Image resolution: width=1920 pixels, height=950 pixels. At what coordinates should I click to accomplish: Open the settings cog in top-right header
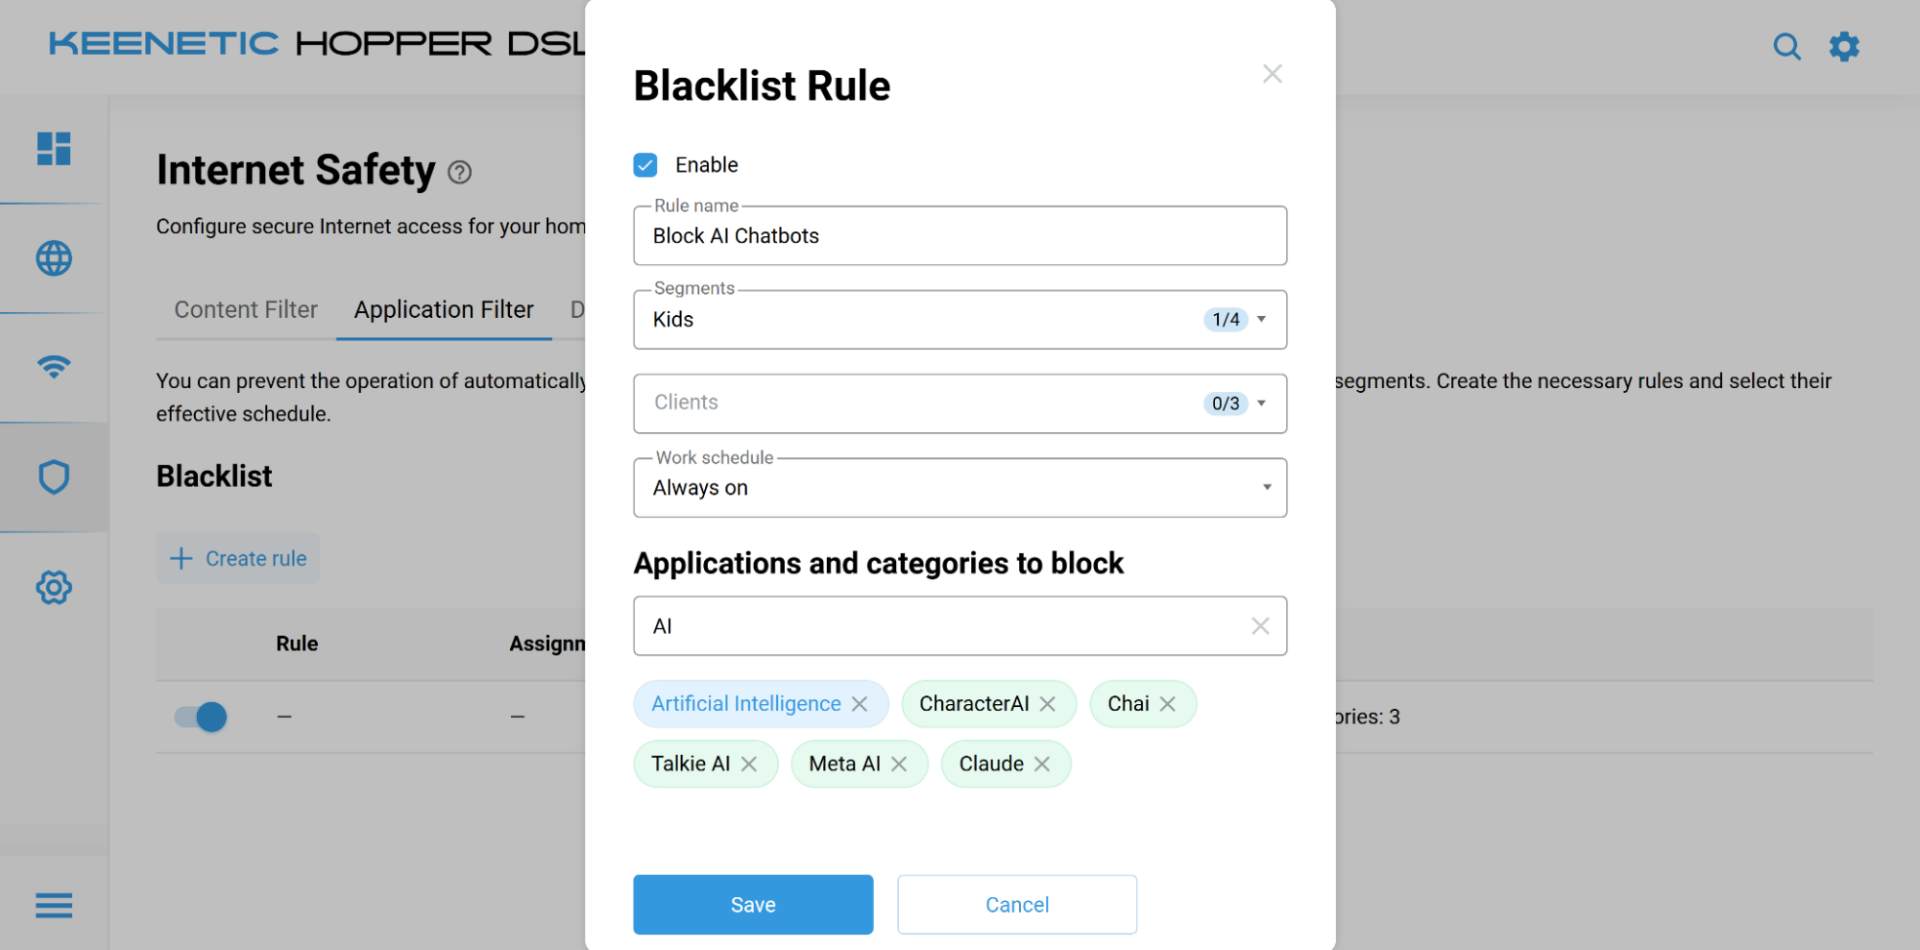(x=1844, y=47)
